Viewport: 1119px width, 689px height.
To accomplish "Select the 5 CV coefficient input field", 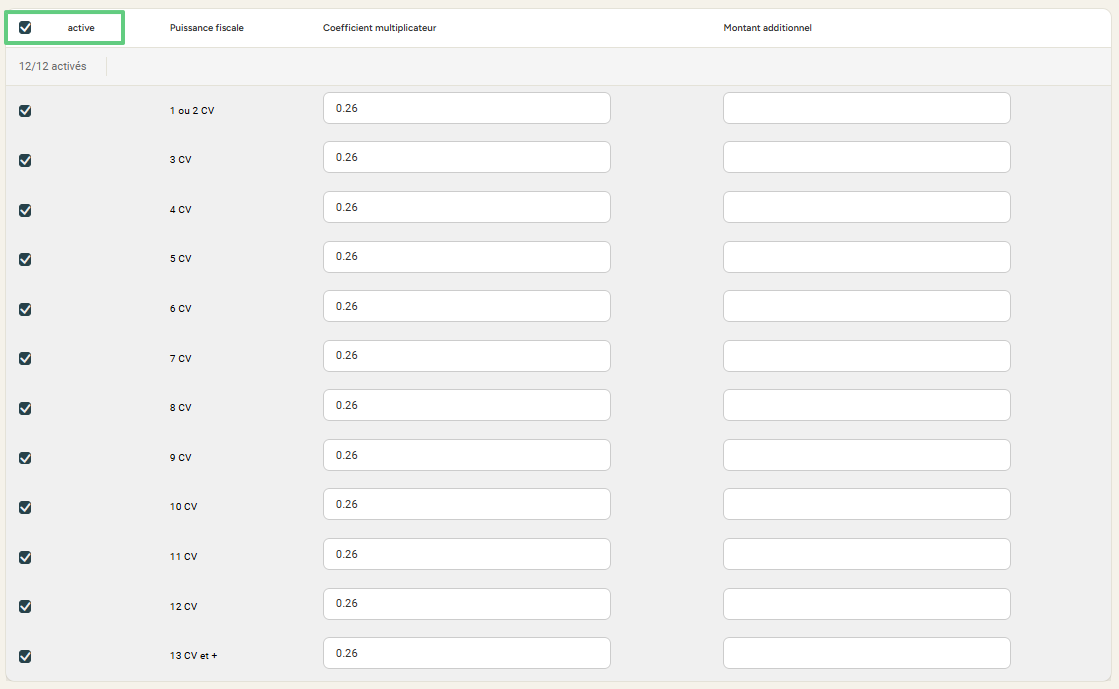I will click(x=467, y=256).
